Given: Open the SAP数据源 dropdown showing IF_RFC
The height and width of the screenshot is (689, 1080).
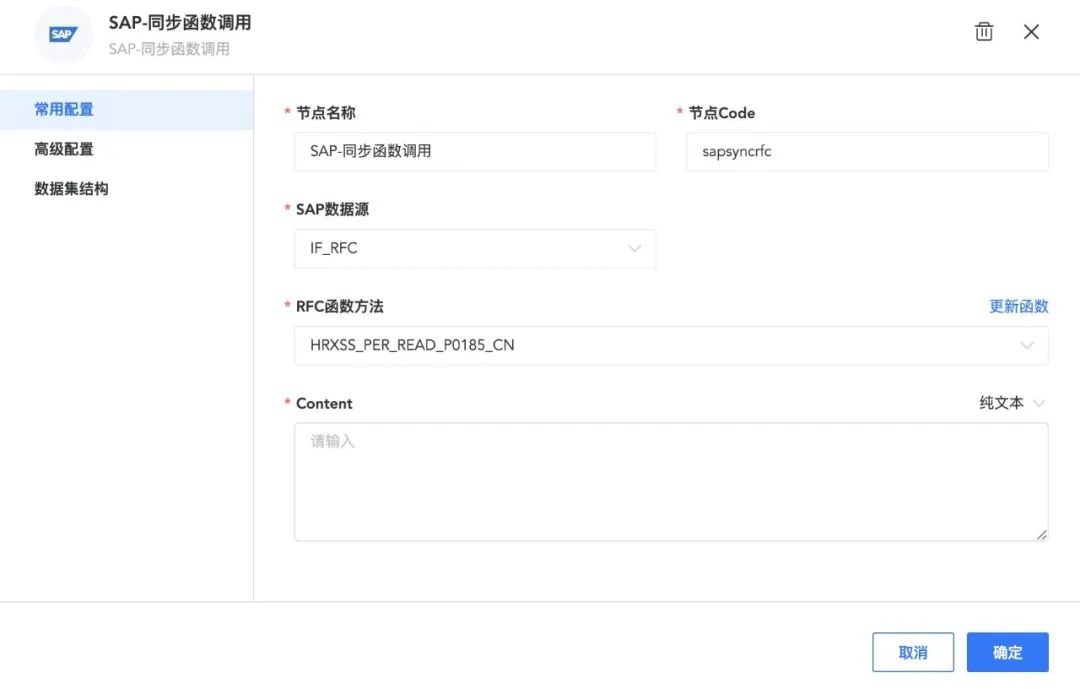Looking at the screenshot, I should tap(475, 249).
